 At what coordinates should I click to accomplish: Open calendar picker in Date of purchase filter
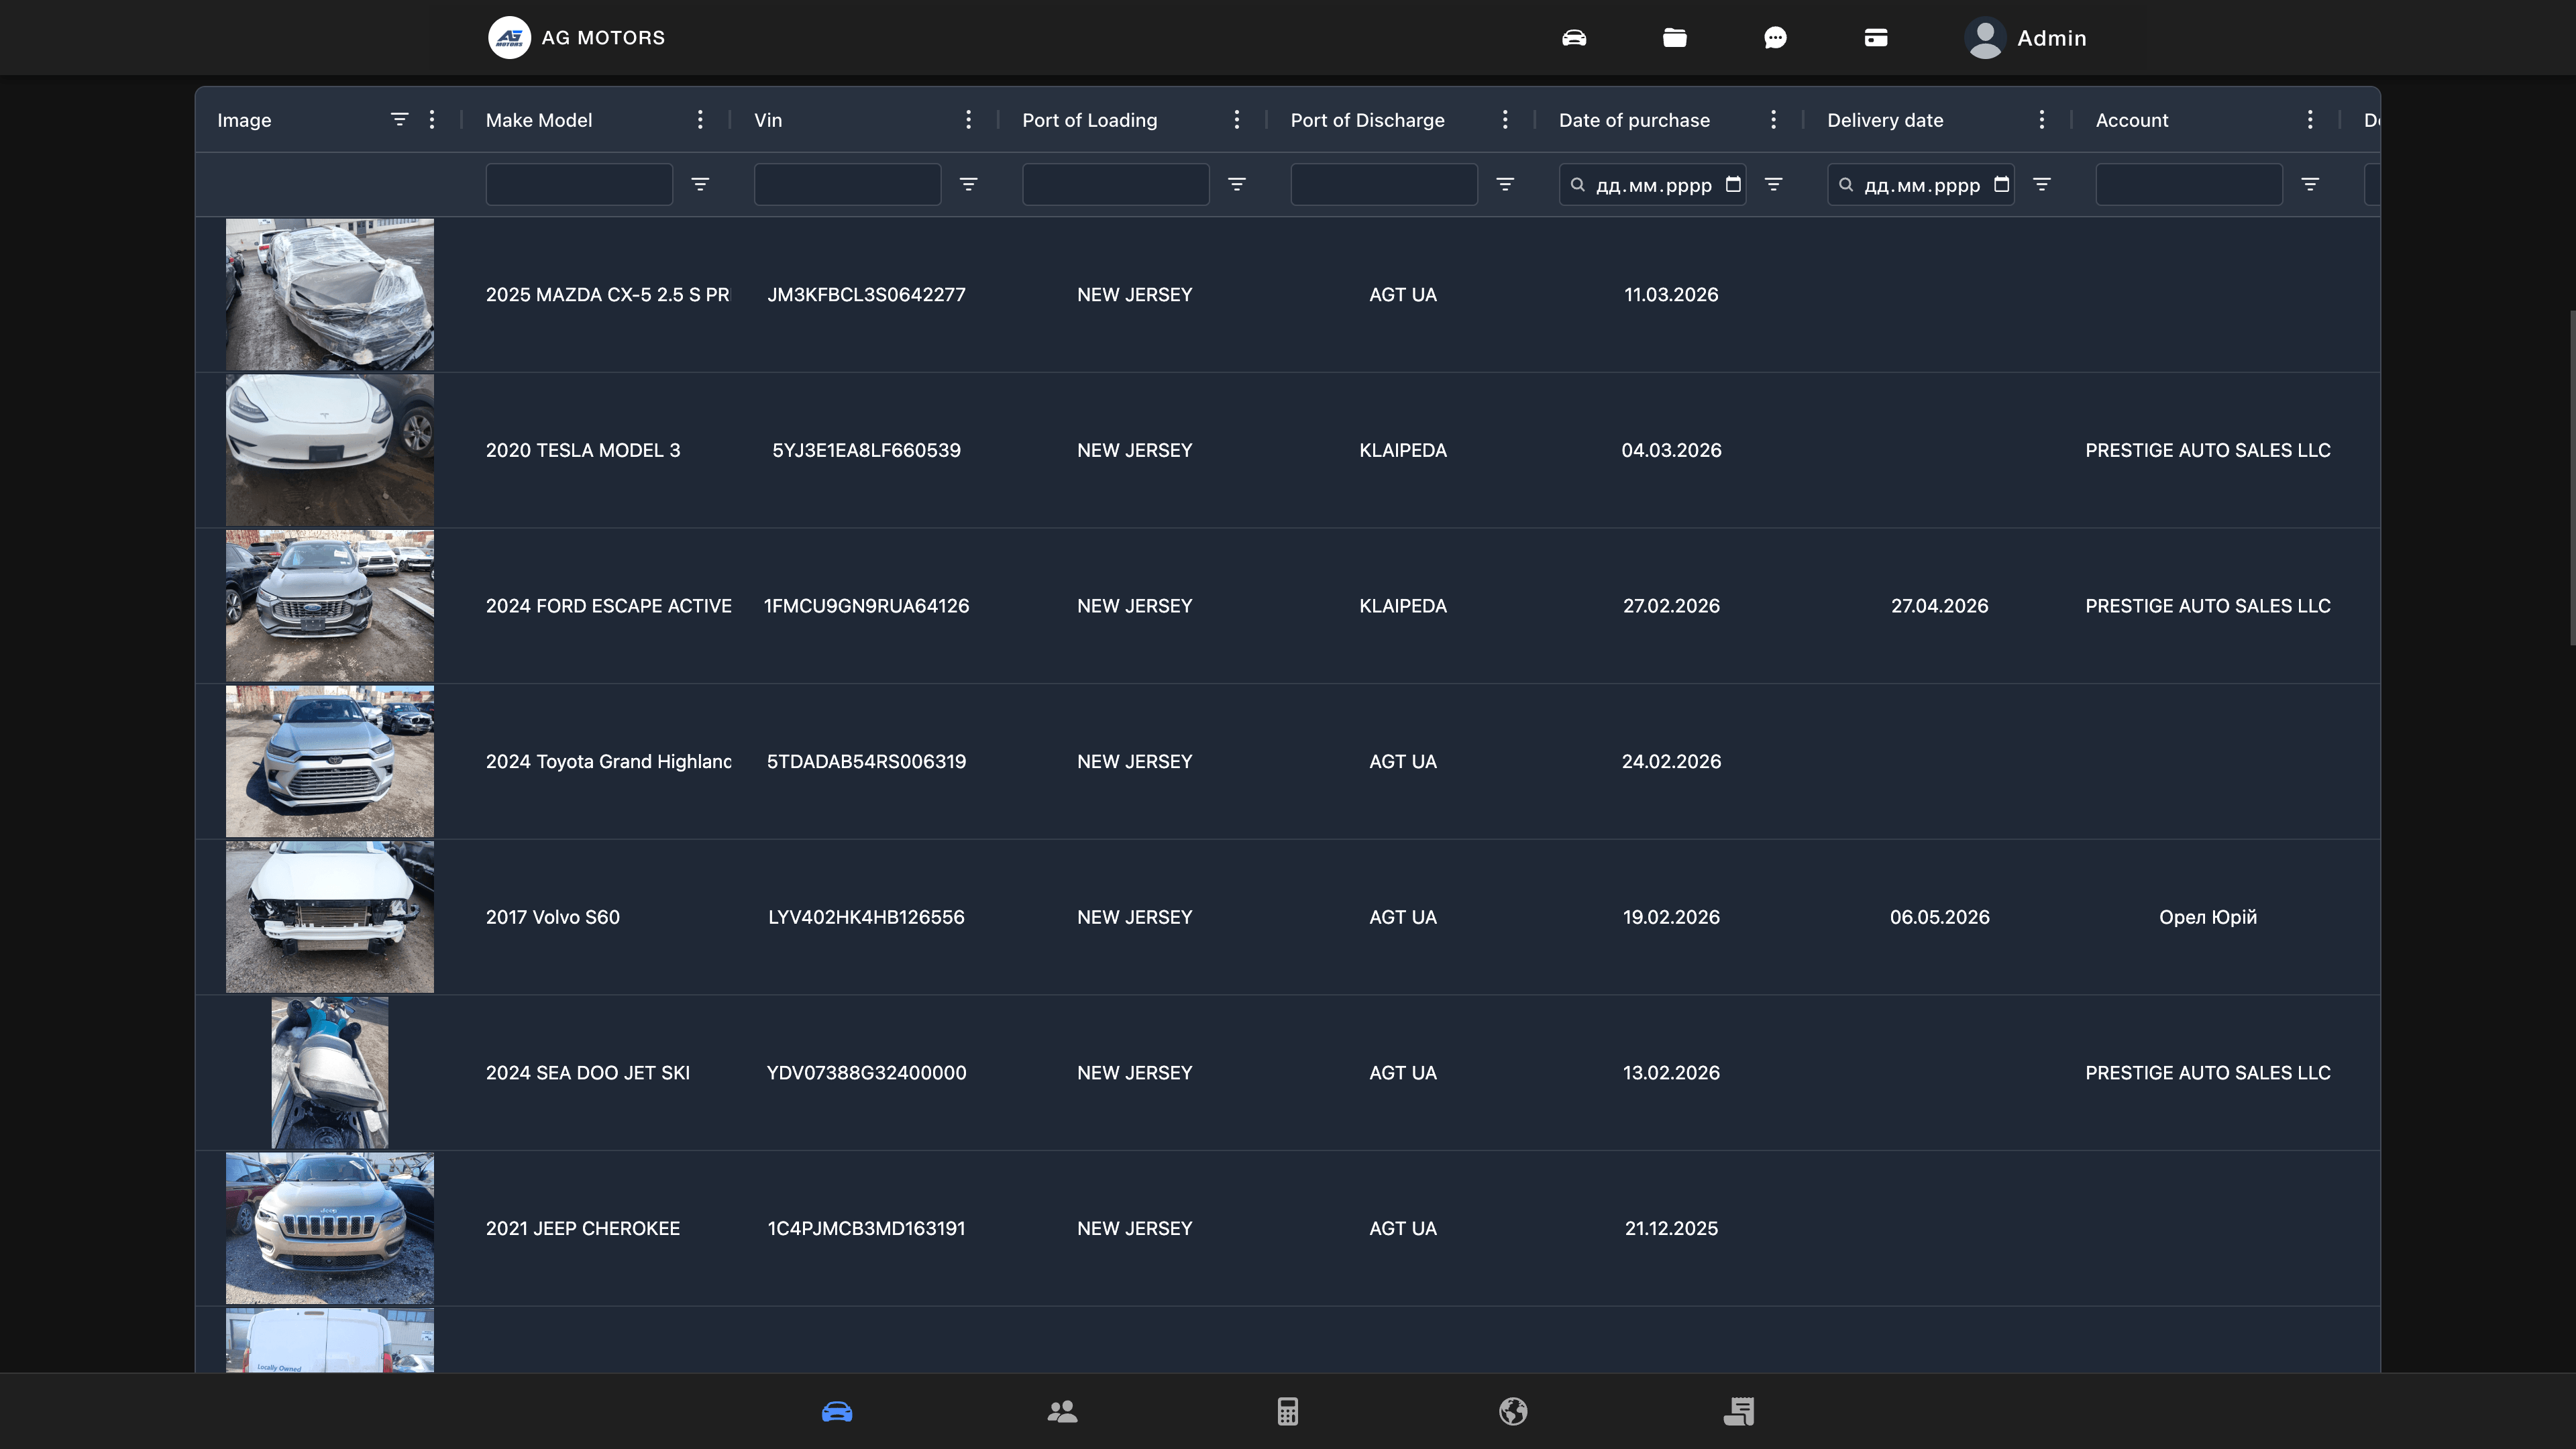click(x=1733, y=184)
